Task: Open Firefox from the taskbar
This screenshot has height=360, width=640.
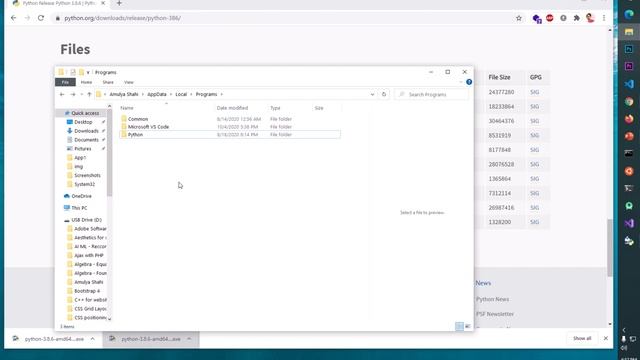Action: pos(629,119)
